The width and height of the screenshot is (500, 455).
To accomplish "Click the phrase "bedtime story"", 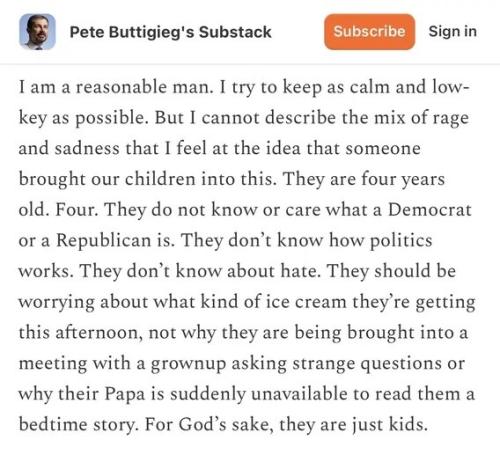I will pos(78,425).
